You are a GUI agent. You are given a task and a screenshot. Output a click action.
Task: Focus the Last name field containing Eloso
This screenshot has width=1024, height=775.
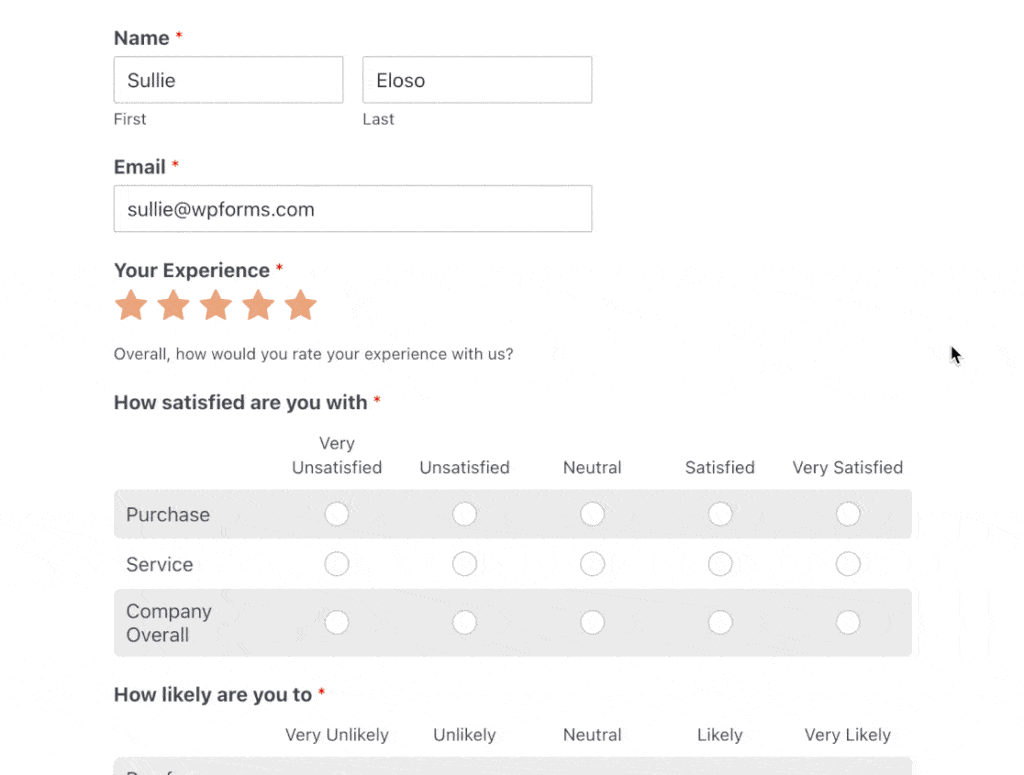click(477, 80)
